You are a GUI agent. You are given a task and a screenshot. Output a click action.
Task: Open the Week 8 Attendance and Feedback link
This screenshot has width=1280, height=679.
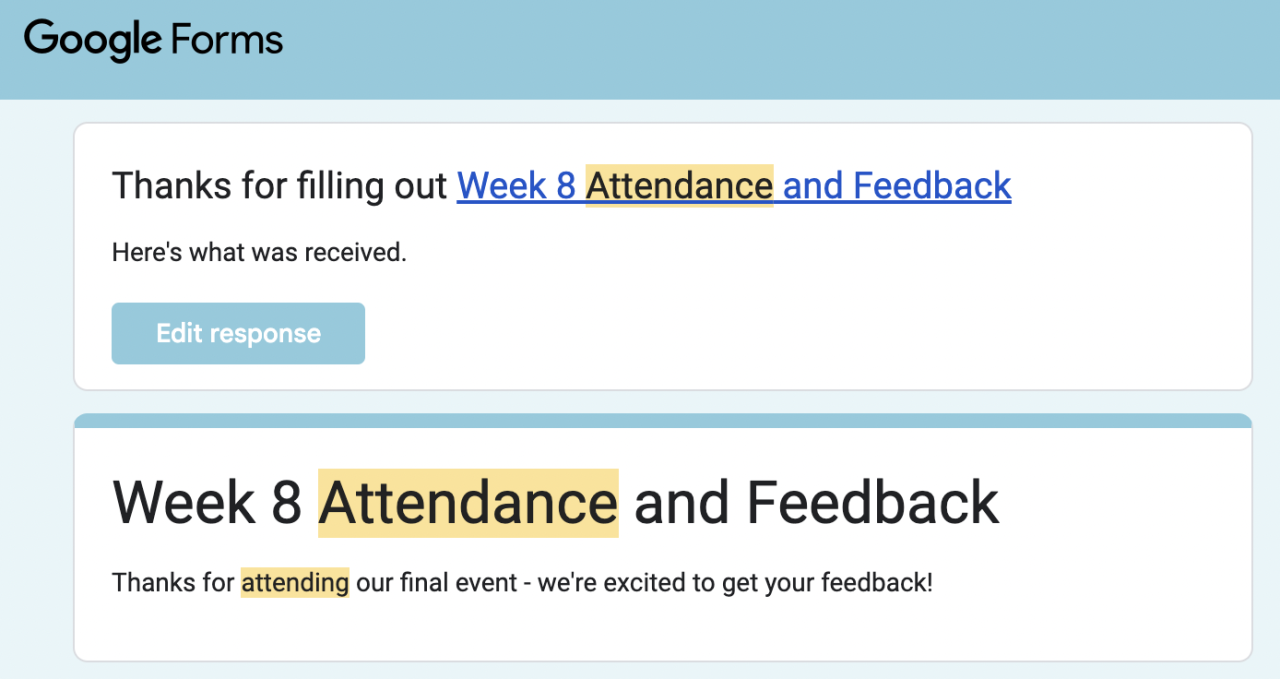click(733, 186)
